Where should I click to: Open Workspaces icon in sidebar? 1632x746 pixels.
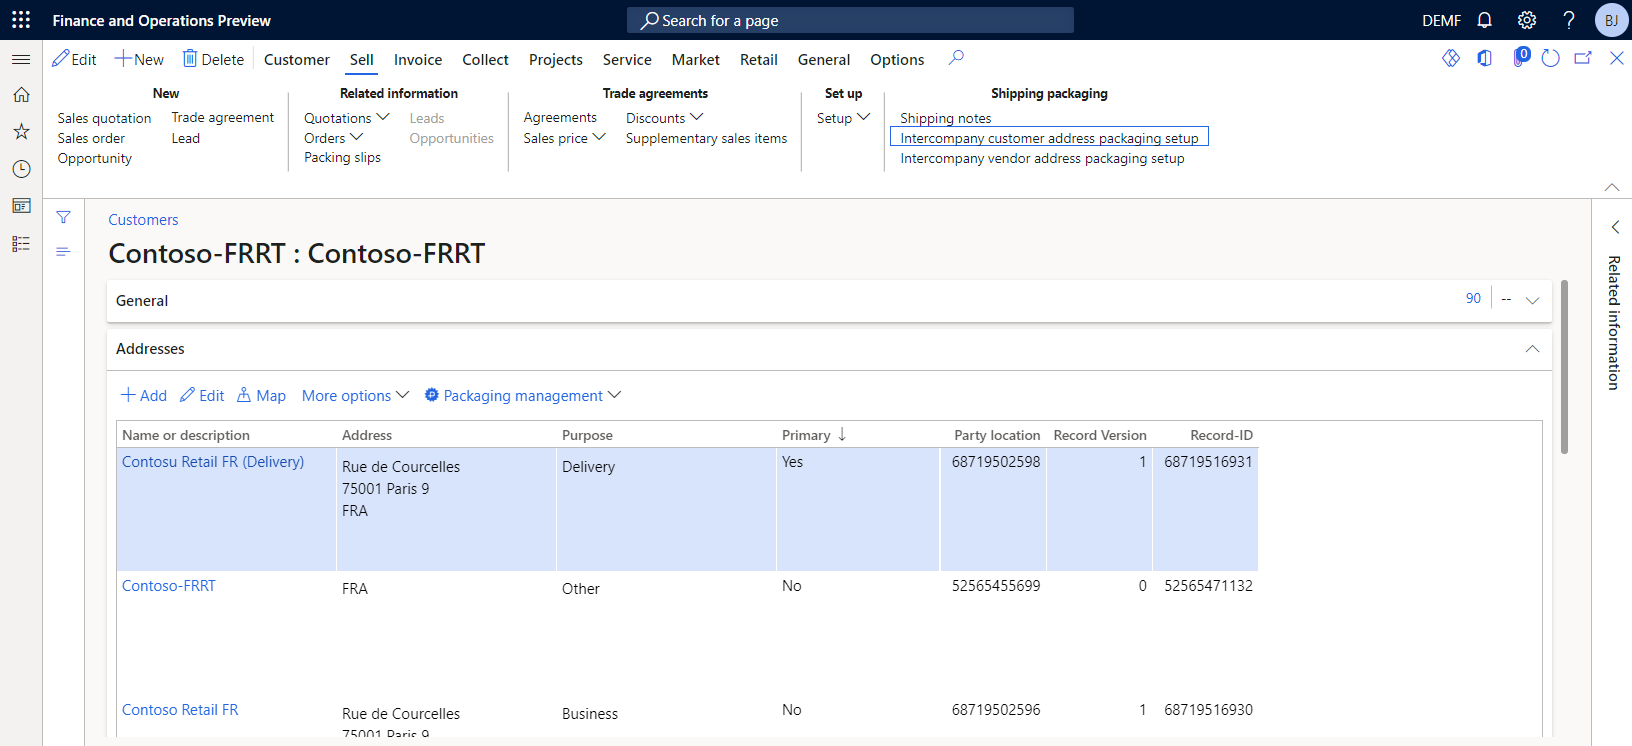click(21, 206)
